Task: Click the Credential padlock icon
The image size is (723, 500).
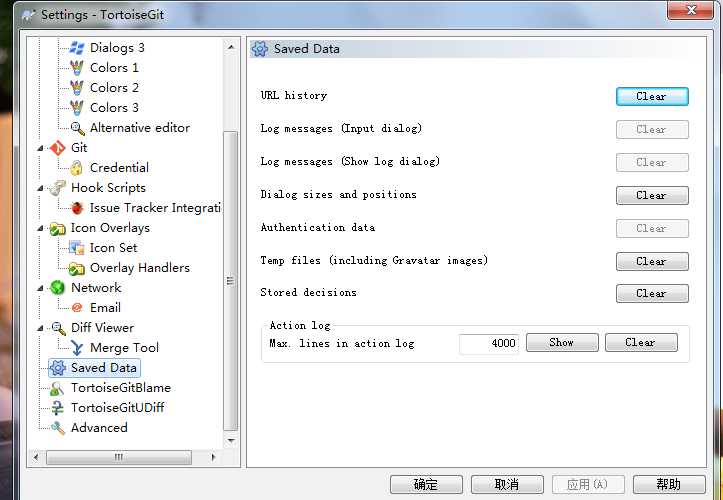Action: pyautogui.click(x=77, y=167)
